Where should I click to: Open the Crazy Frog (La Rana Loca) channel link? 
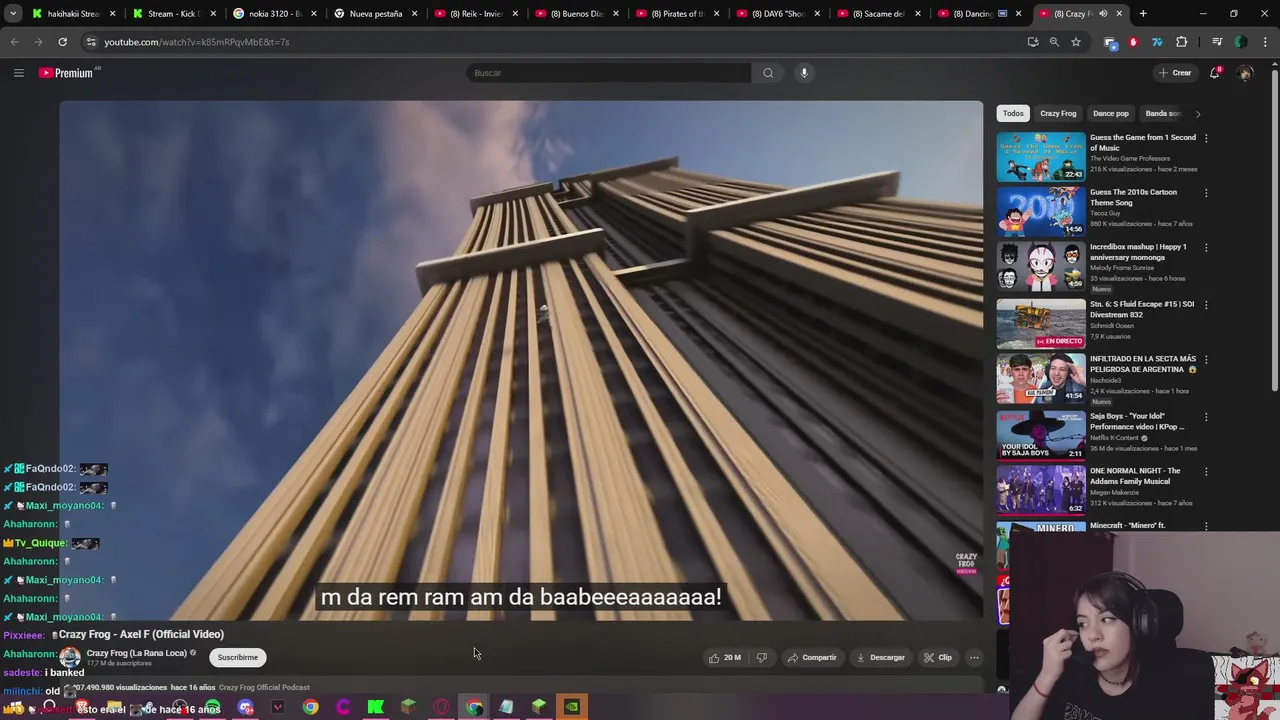coord(136,653)
